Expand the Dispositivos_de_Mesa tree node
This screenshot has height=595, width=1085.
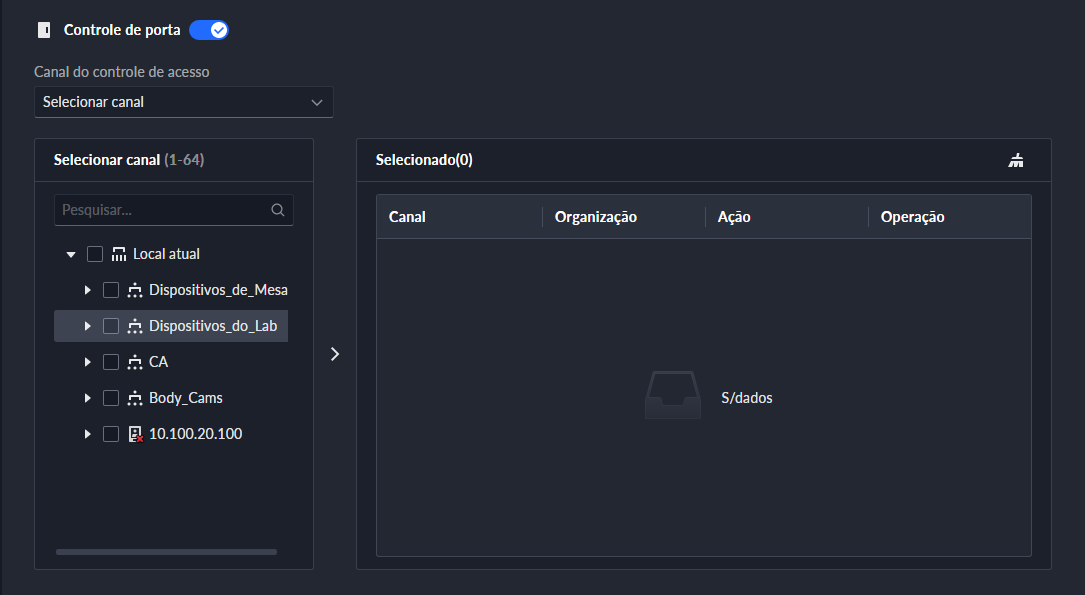87,291
